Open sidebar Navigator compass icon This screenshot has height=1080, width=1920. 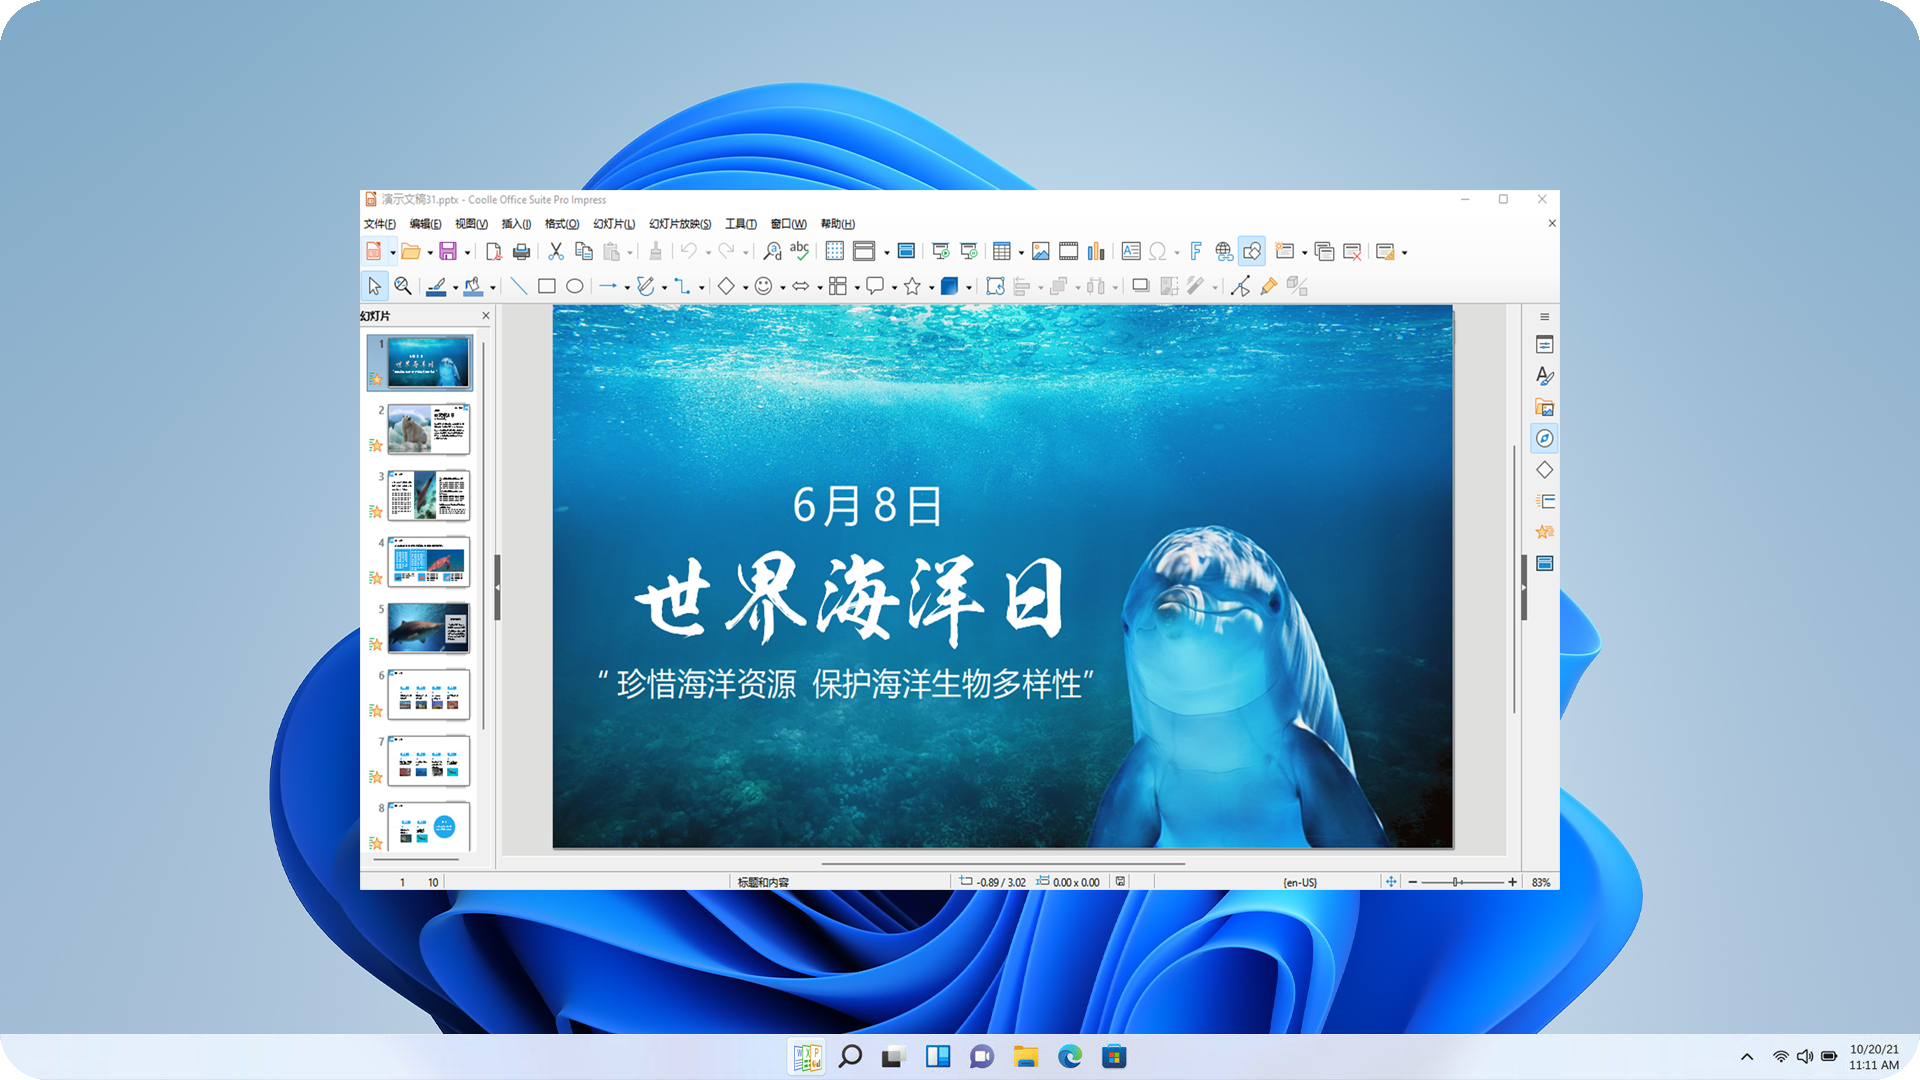click(1544, 438)
